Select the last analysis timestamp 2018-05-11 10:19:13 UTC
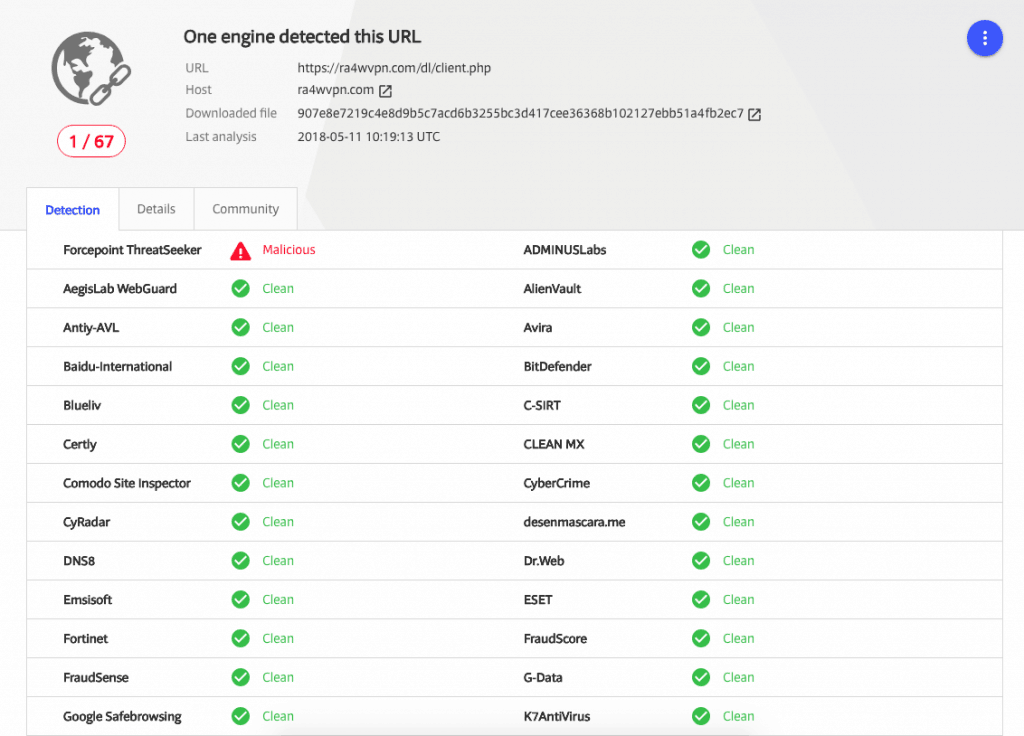Screen dimensions: 1024x736 point(368,136)
